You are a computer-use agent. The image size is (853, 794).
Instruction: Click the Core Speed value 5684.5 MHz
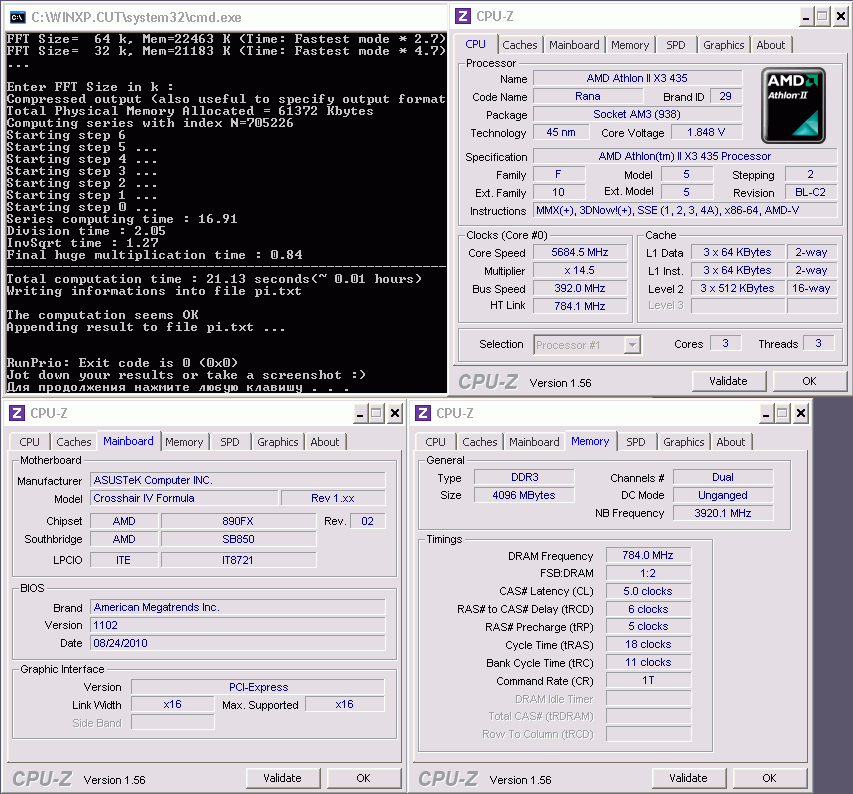tap(580, 252)
